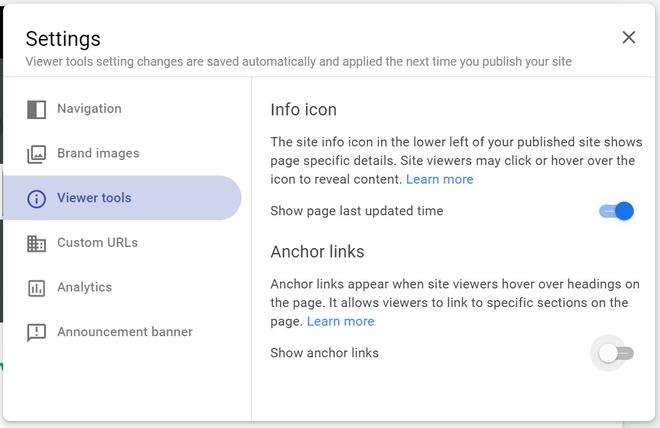The image size is (660, 428).
Task: Click the Viewer tools info icon
Action: (37, 198)
